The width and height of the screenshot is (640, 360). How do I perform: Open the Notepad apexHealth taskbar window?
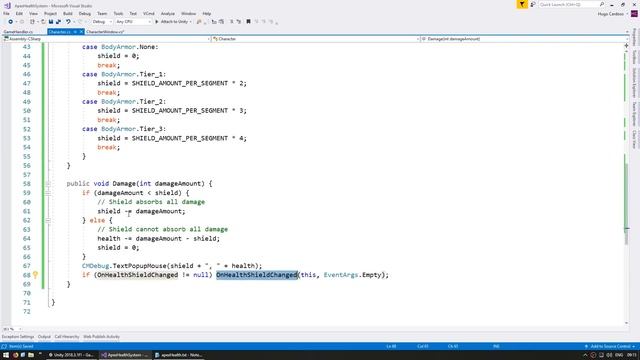(x=179, y=355)
